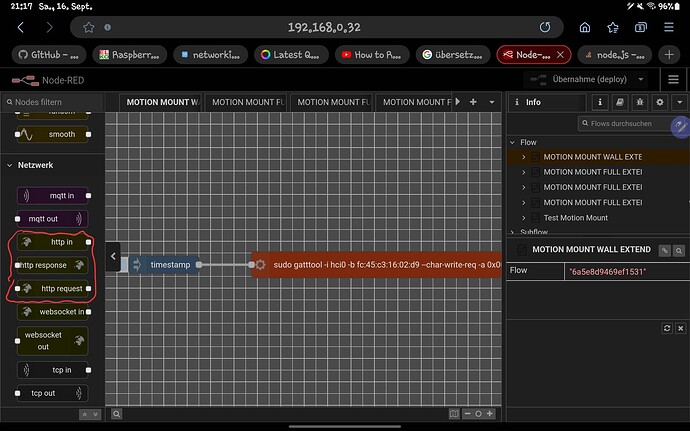Image resolution: width=690 pixels, height=431 pixels.
Task: Open the second MOTION MOUNT FU flow tab
Action: (246, 102)
